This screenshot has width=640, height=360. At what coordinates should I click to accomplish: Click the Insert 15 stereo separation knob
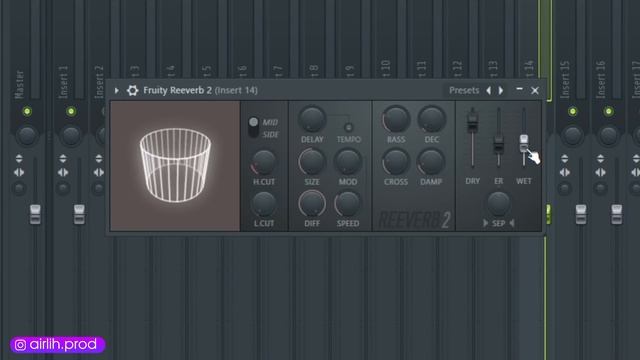tap(564, 188)
